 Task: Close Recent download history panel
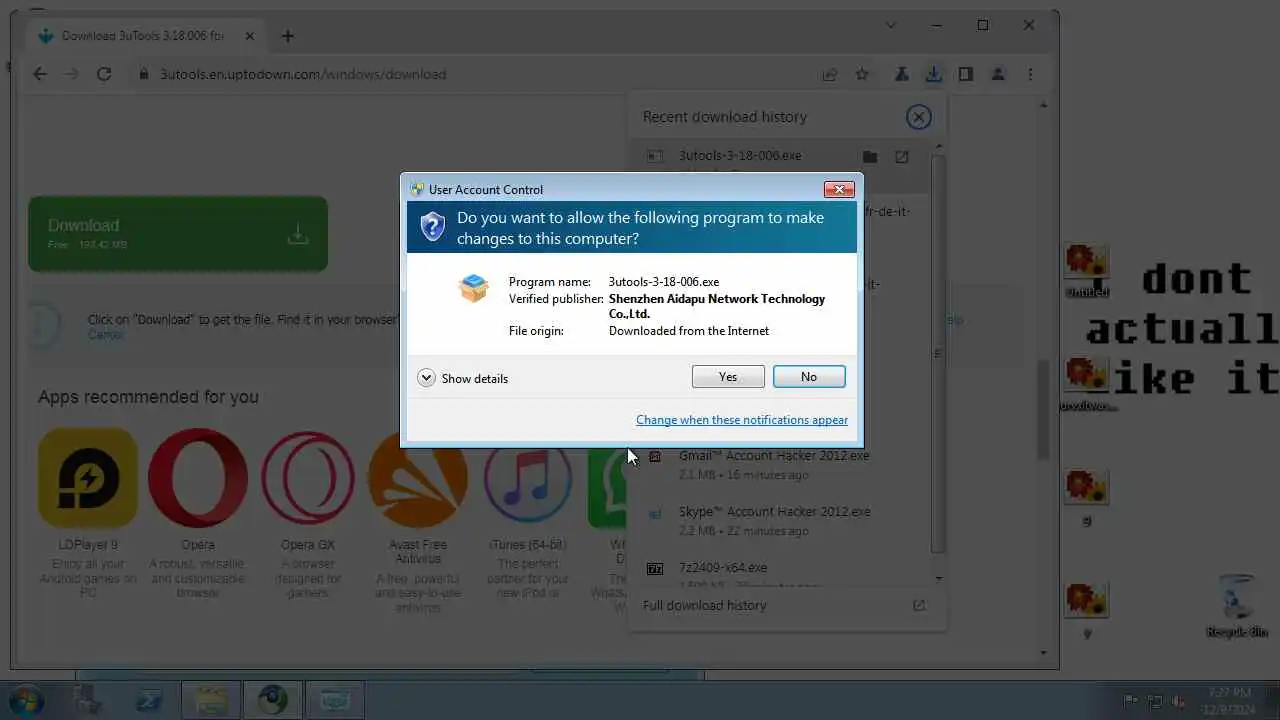click(918, 117)
